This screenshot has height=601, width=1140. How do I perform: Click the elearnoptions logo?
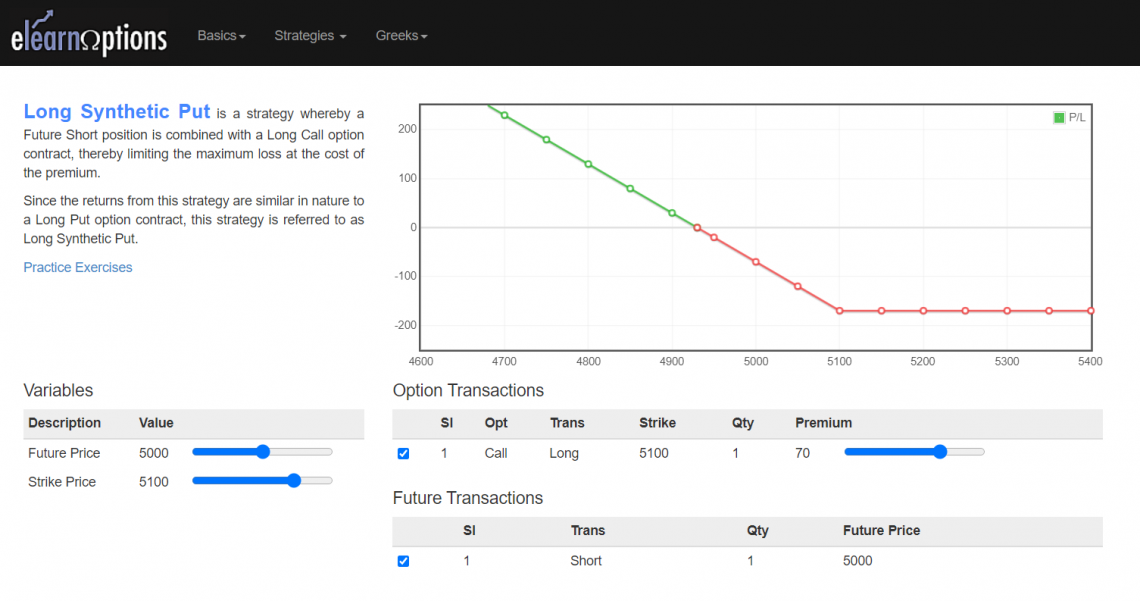pyautogui.click(x=89, y=34)
